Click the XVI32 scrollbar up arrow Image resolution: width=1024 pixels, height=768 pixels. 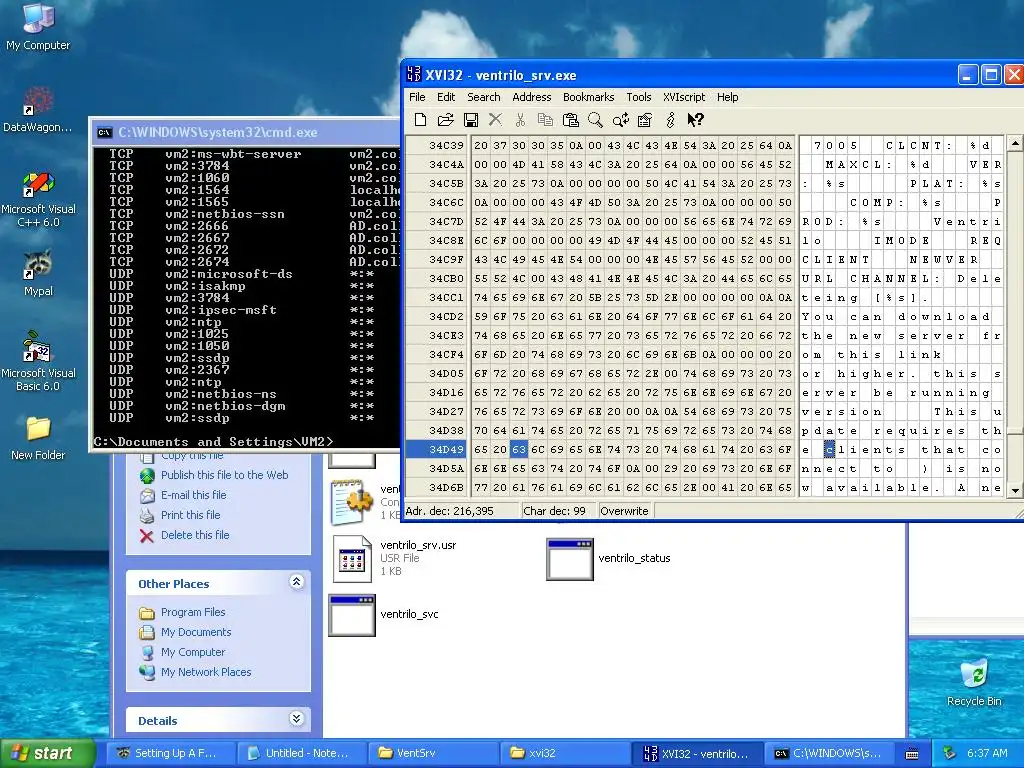1015,143
